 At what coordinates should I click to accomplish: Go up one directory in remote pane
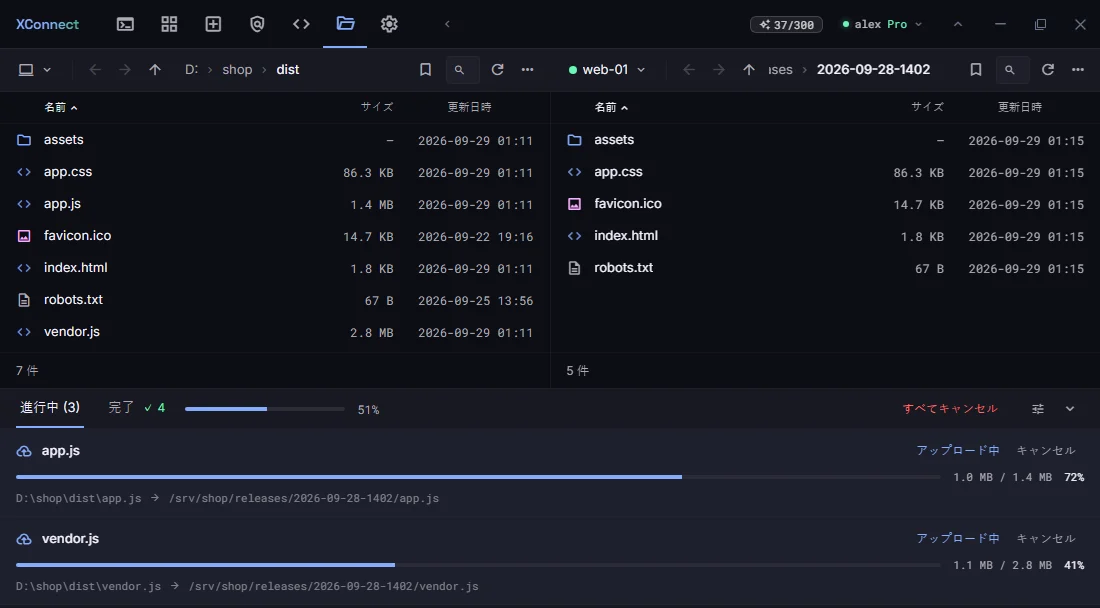(749, 69)
